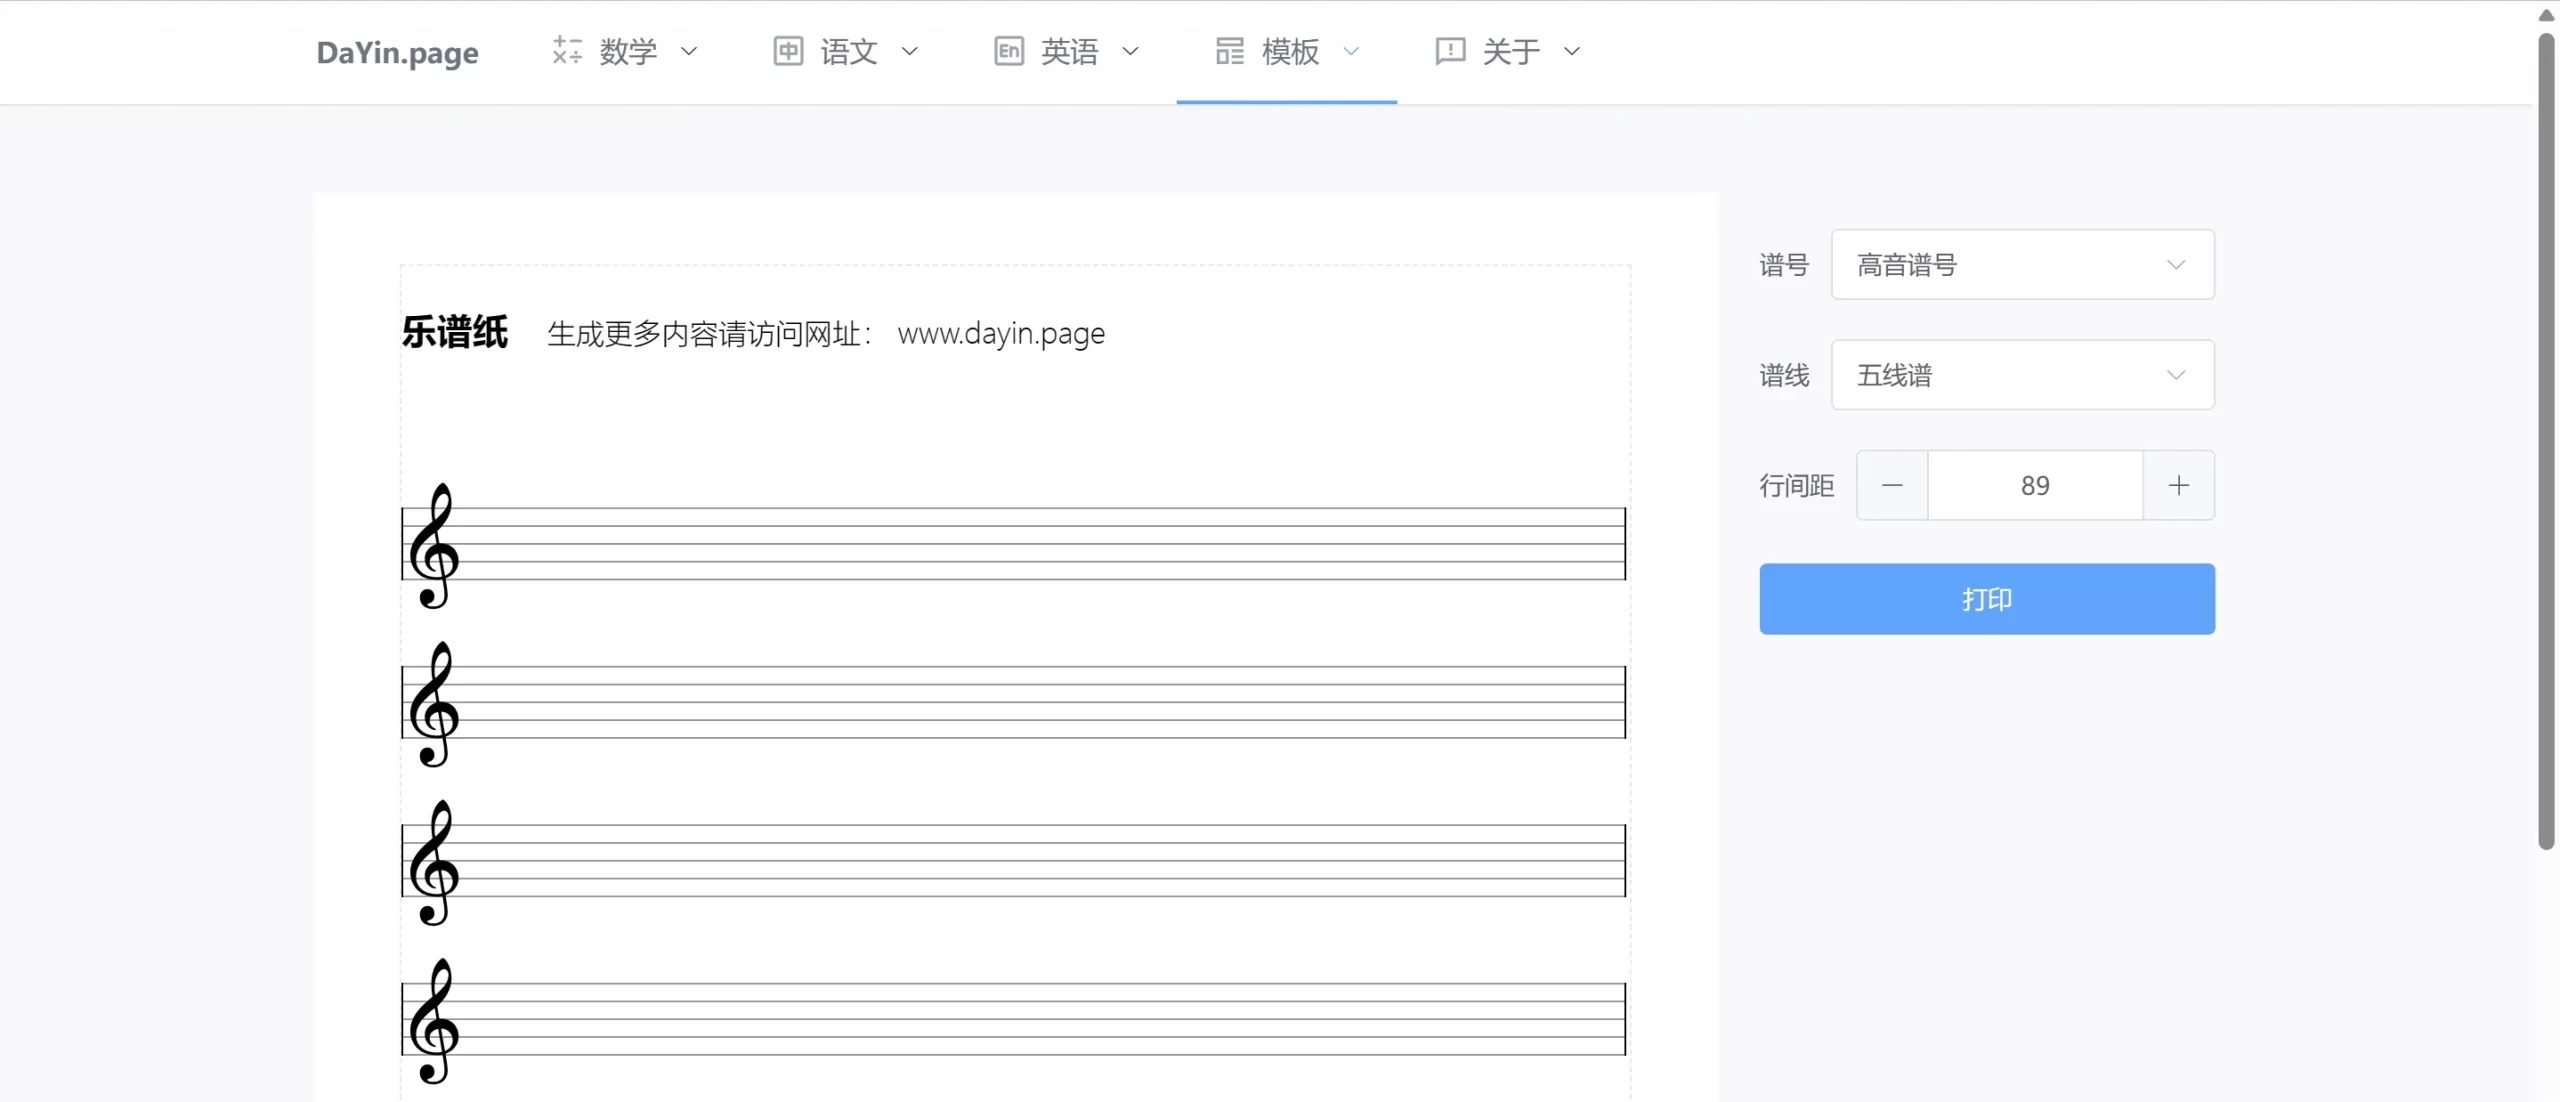Expand the 英语 menu chevron
Screen dimensions: 2560x1102
pos(1130,51)
